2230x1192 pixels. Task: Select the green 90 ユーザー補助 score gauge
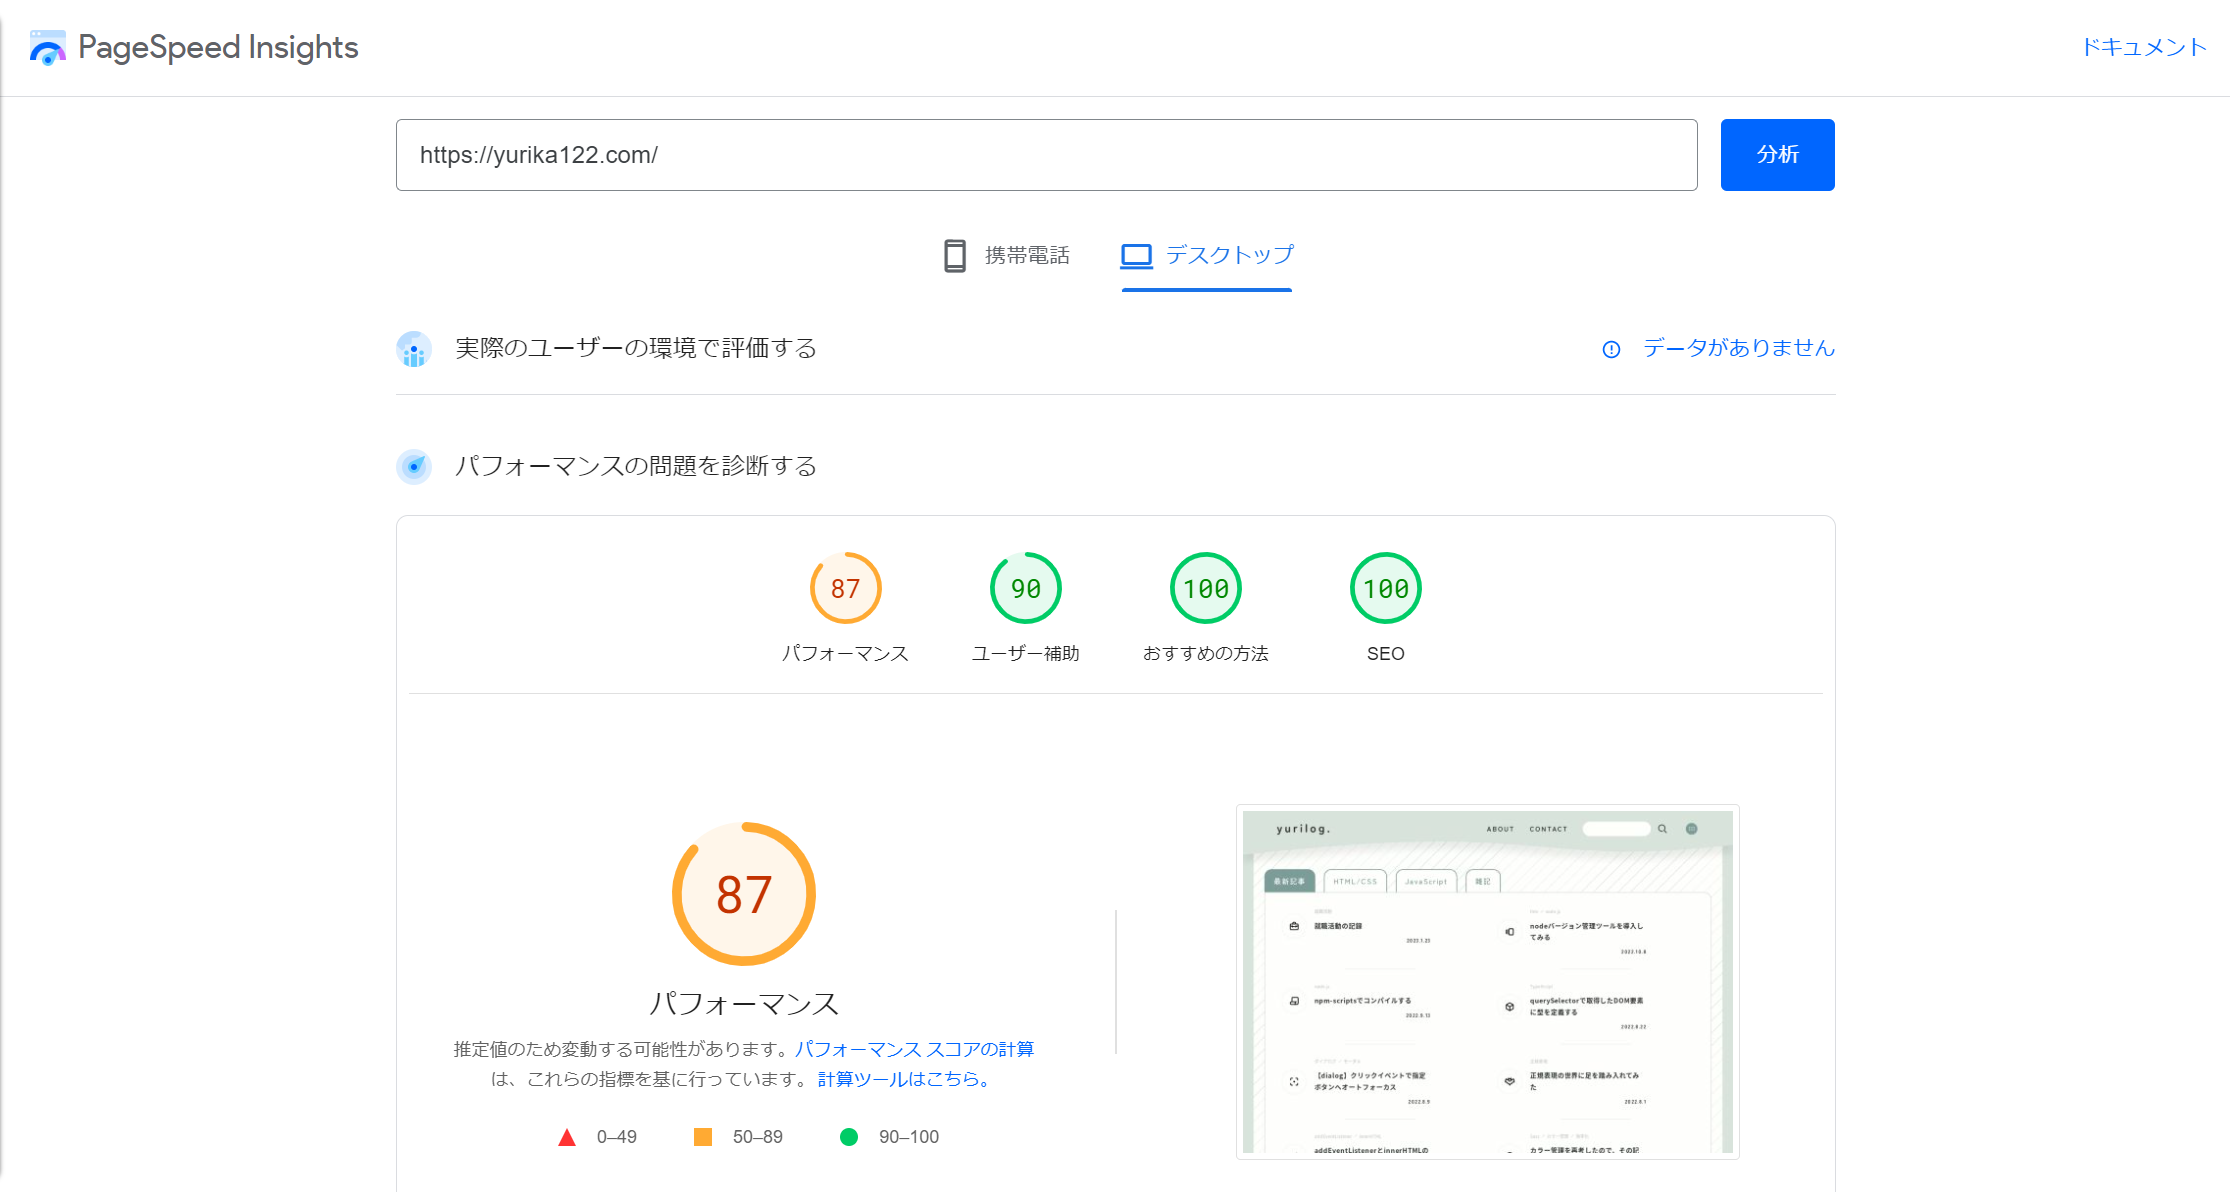pos(1026,588)
